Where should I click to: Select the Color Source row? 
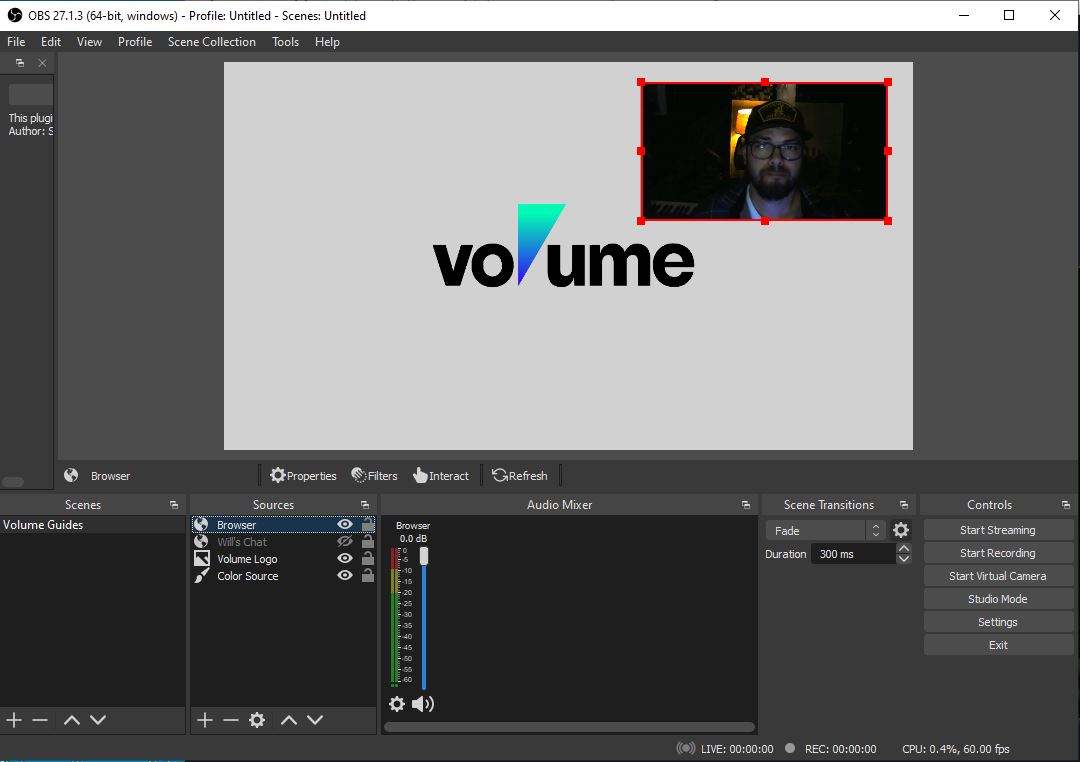coord(283,576)
